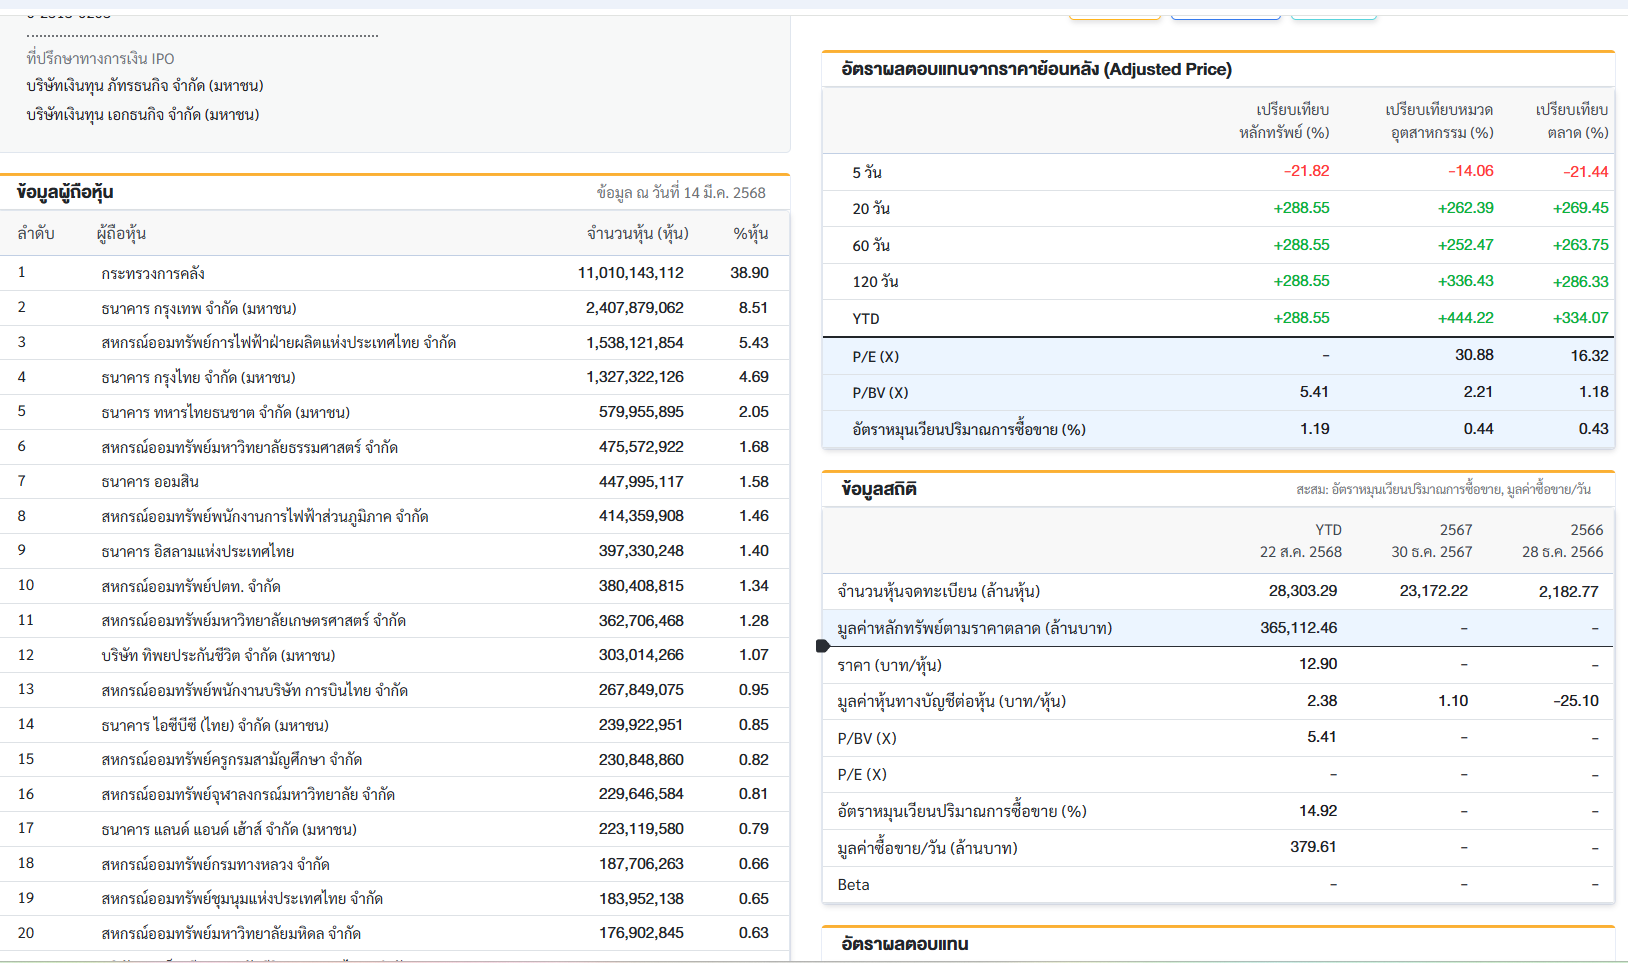Select share count '447,995,117'
1628x963 pixels.
point(641,482)
